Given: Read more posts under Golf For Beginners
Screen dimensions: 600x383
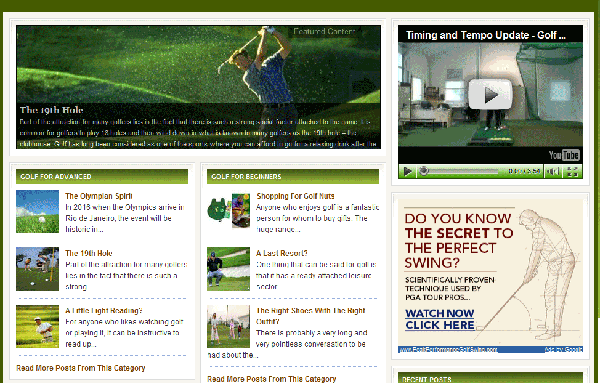Looking at the screenshot, I should click(x=272, y=379).
